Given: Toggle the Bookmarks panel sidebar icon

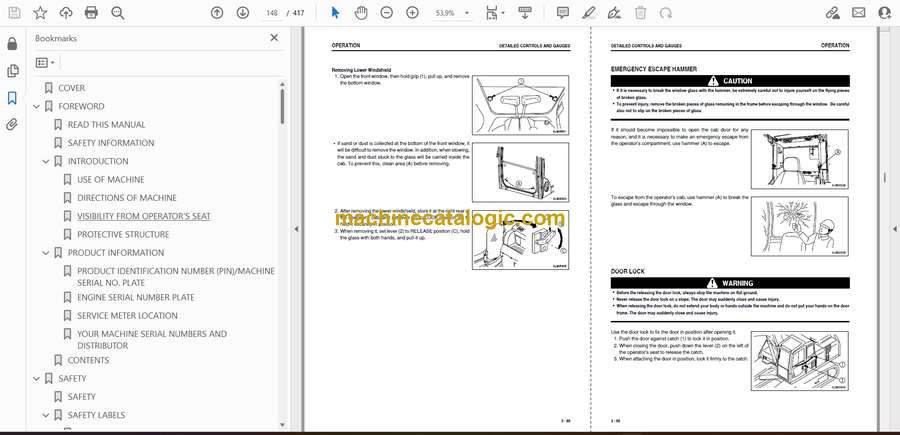Looking at the screenshot, I should 12,98.
